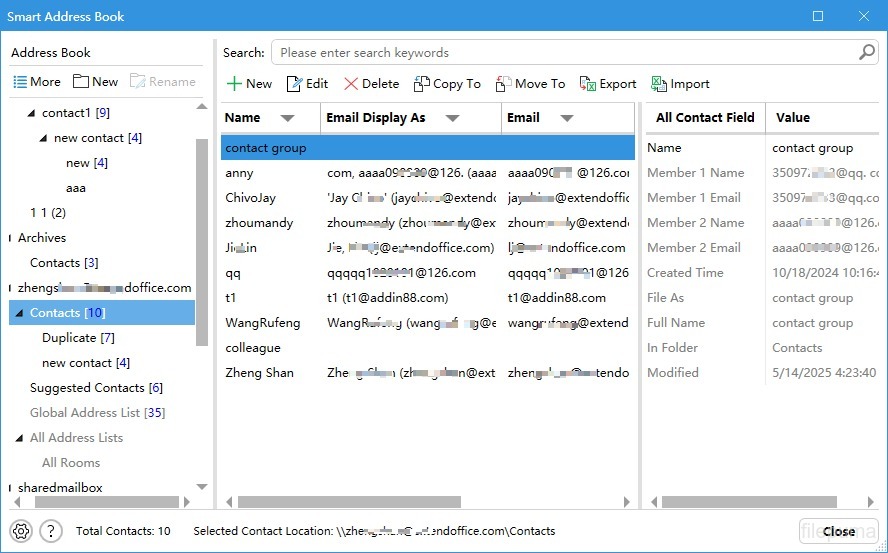Collapse the contact1 folder tree node
The width and height of the screenshot is (888, 553).
coord(31,113)
